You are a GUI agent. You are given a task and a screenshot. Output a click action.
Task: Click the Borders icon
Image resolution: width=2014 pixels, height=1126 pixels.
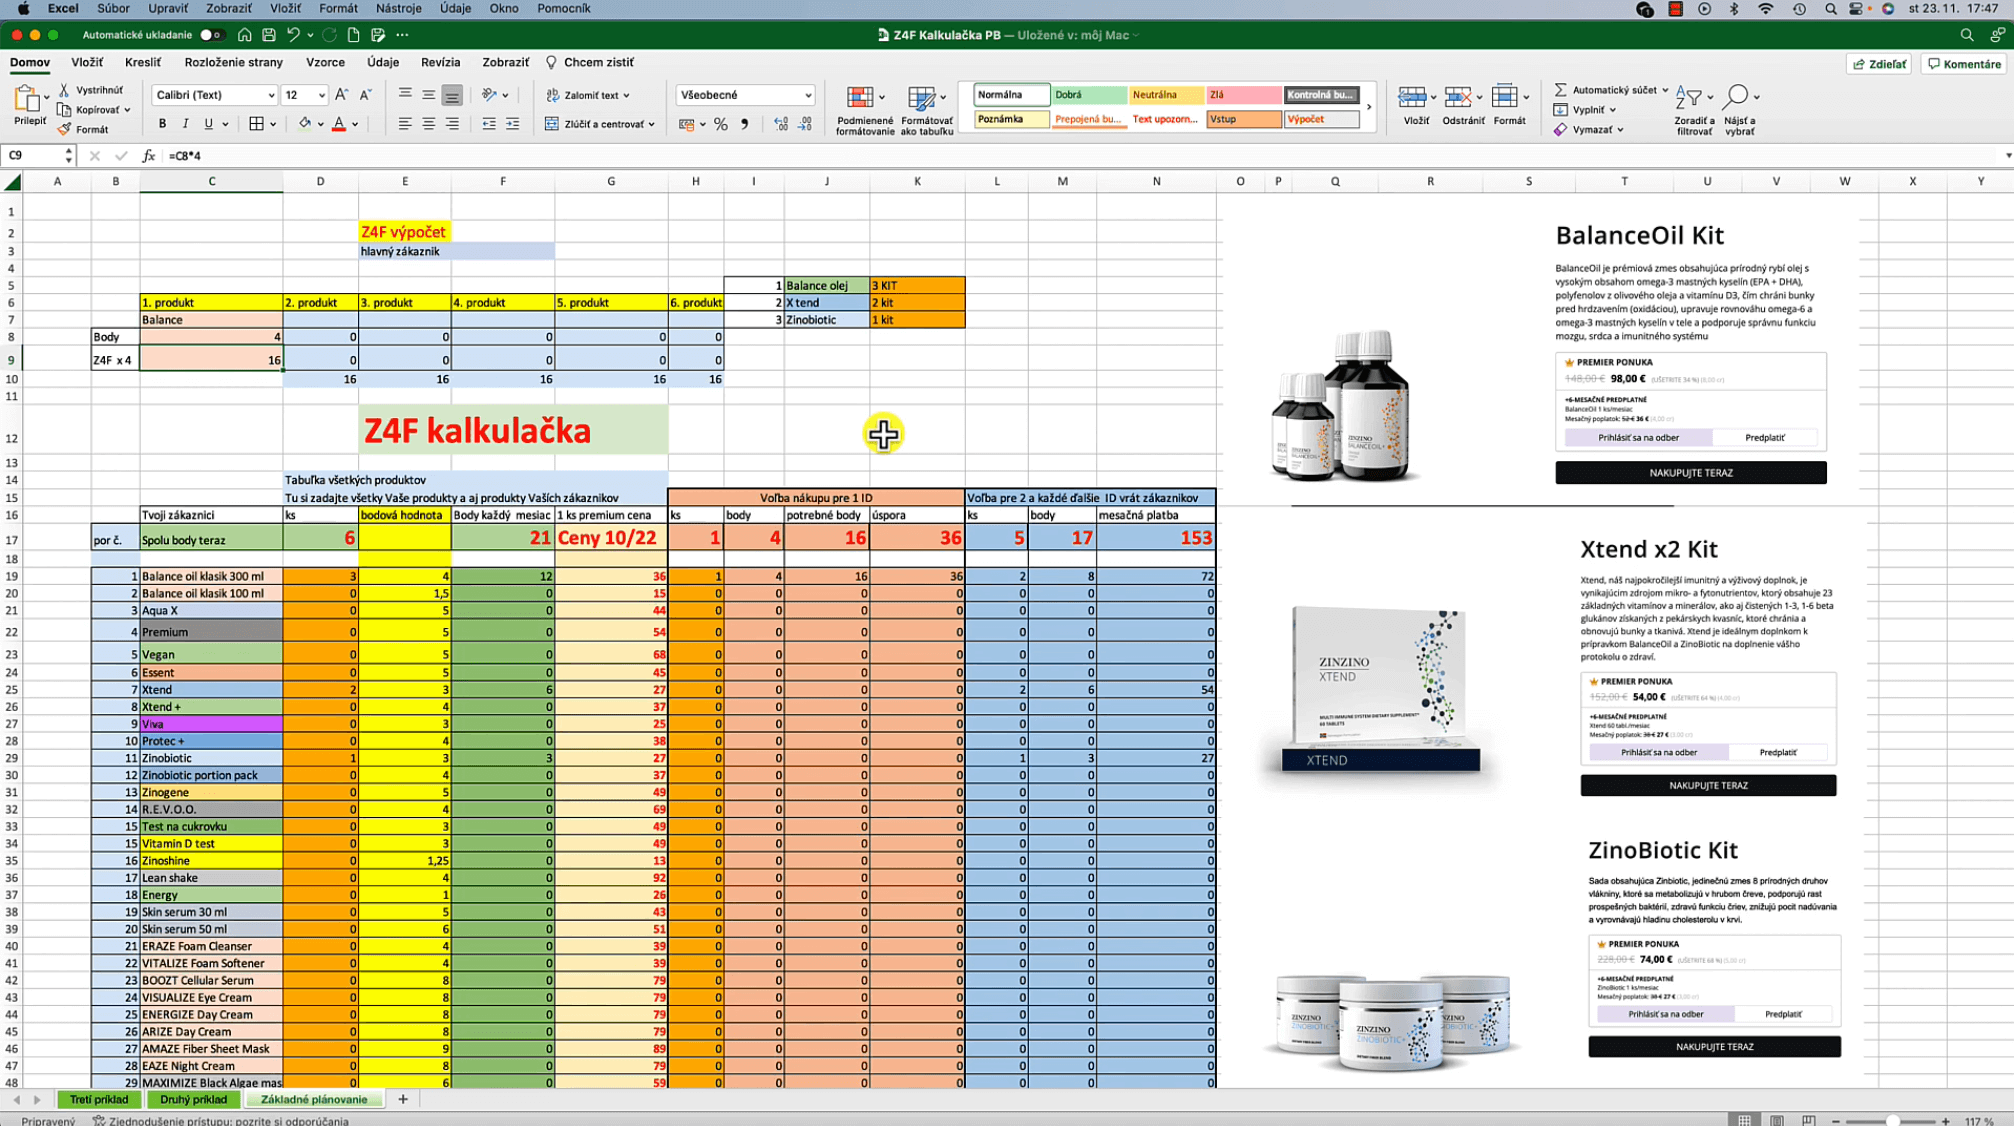257,124
